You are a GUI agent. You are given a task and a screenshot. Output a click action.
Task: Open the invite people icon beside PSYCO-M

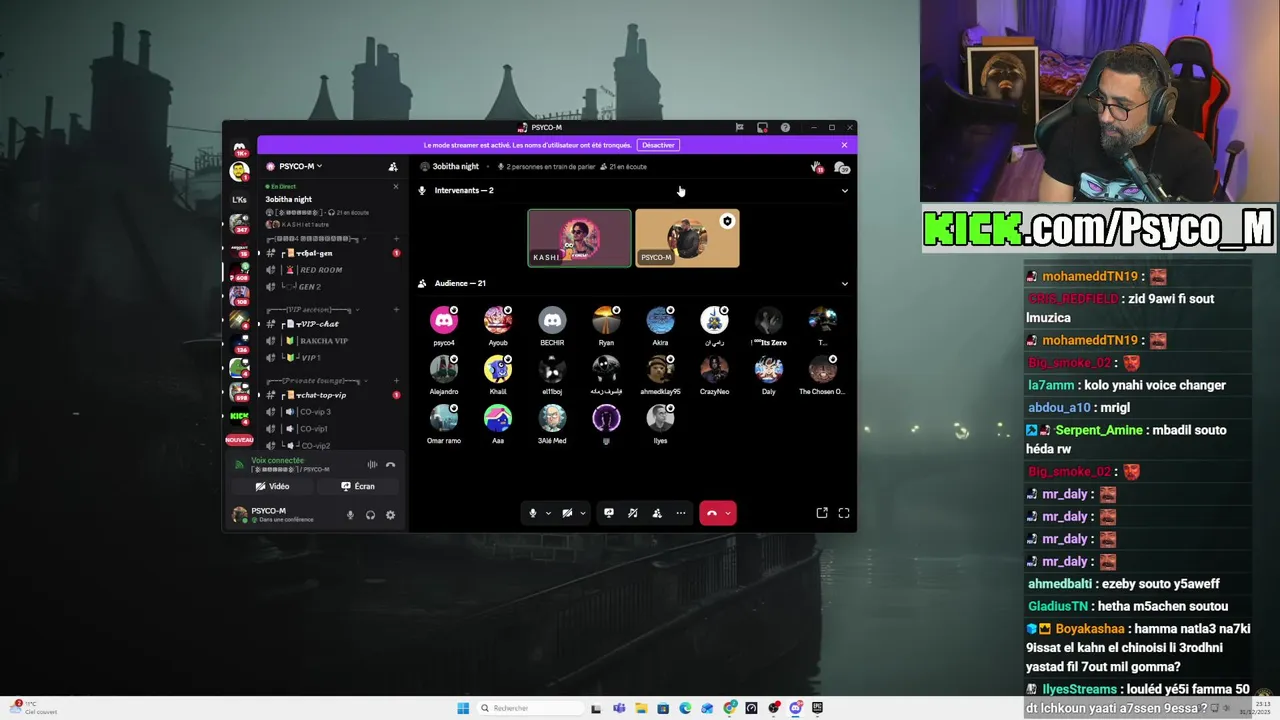[393, 166]
